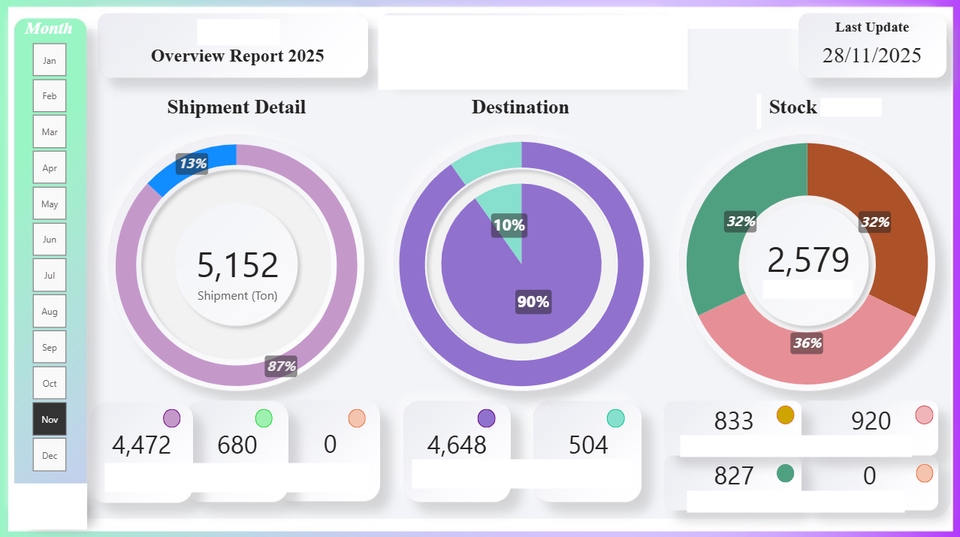Choose the Jun month filter
960x537 pixels.
point(49,240)
